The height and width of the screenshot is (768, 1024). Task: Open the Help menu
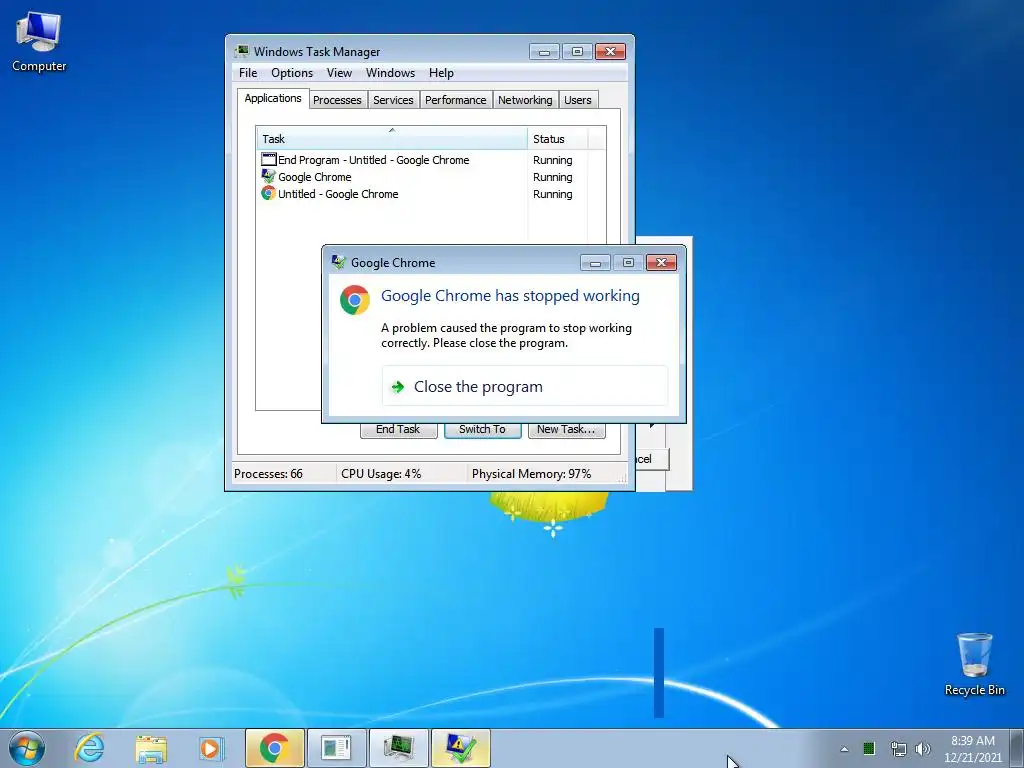click(x=441, y=73)
